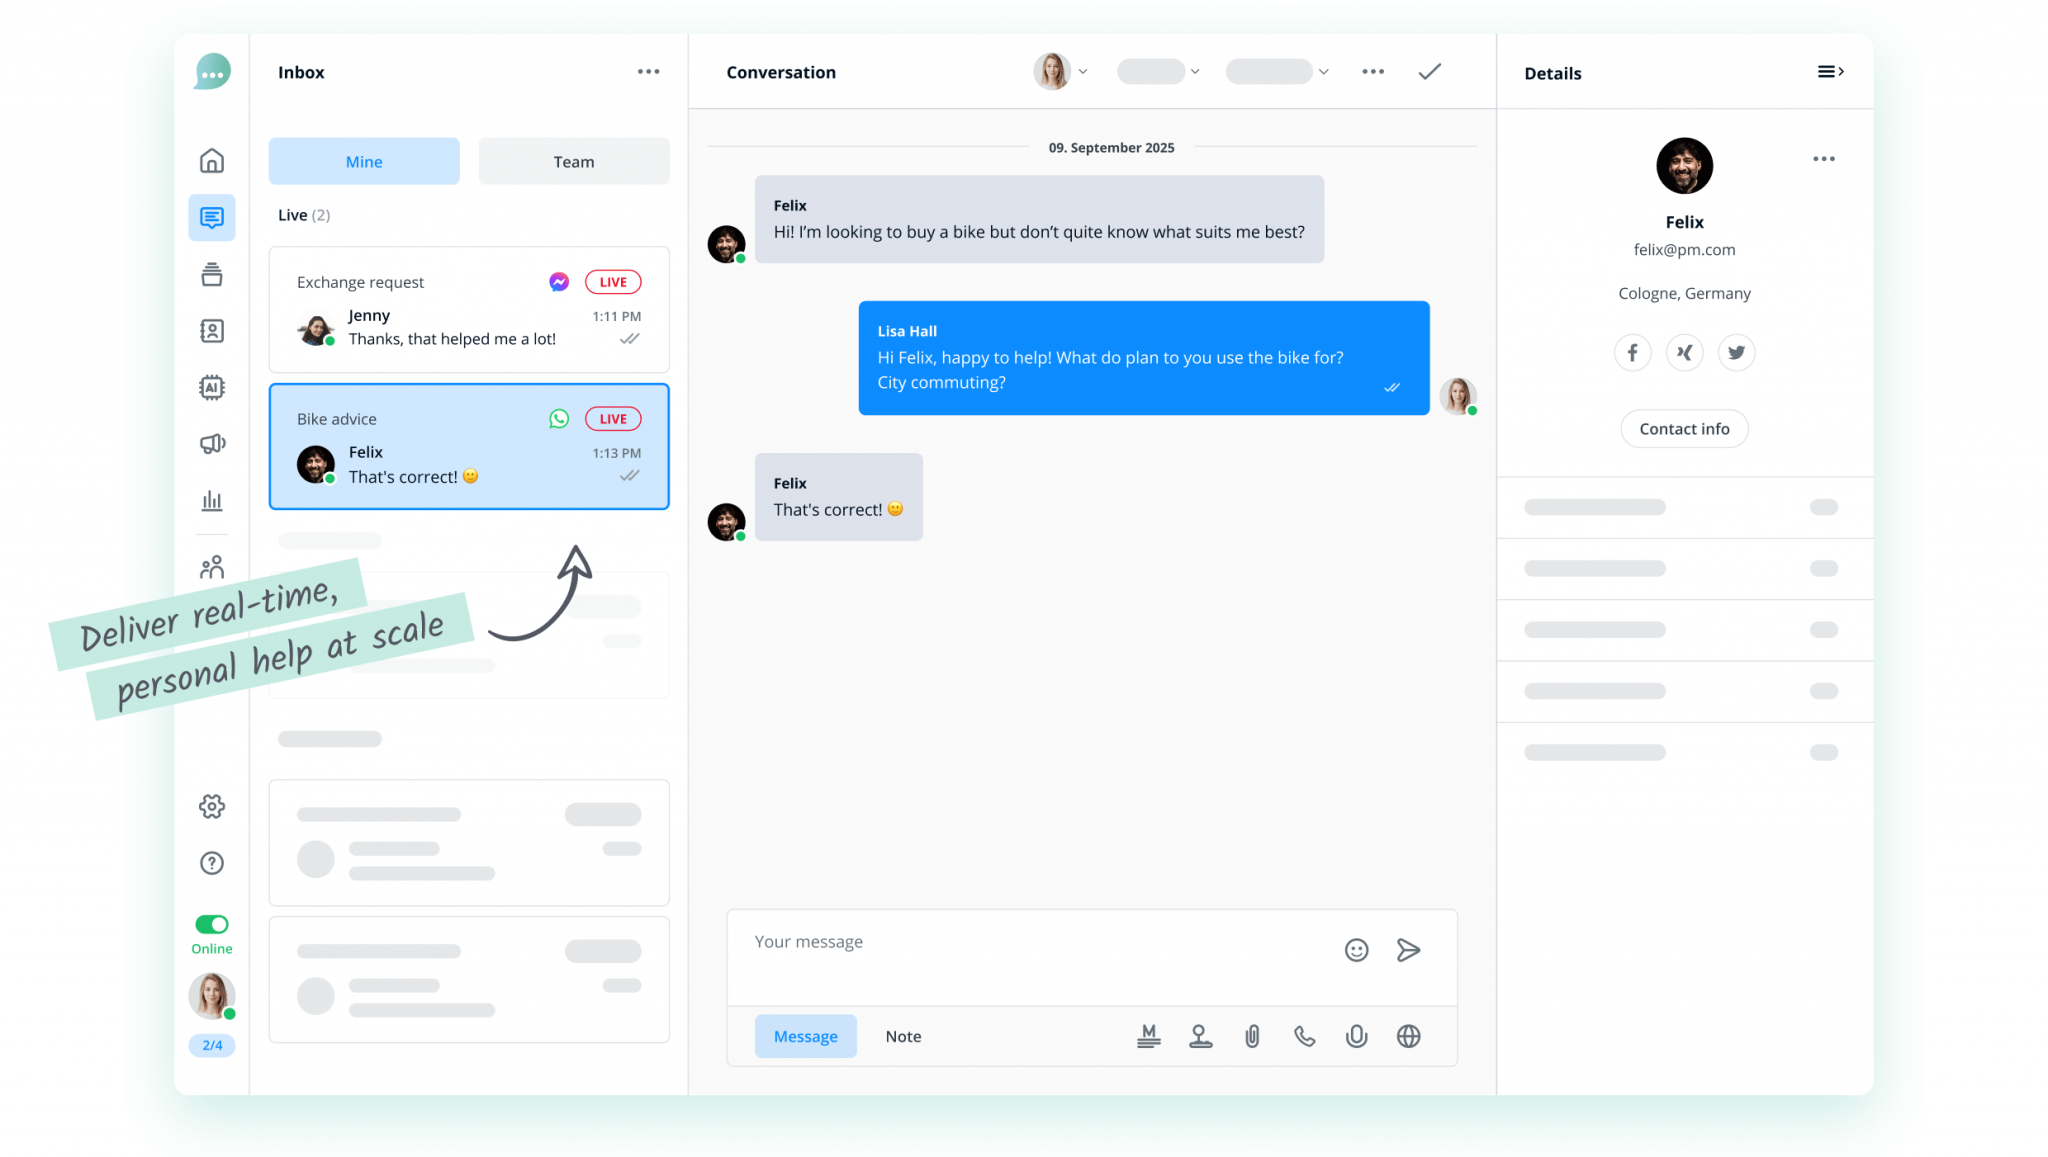Open Conversation three-dot more menu

pyautogui.click(x=1373, y=71)
